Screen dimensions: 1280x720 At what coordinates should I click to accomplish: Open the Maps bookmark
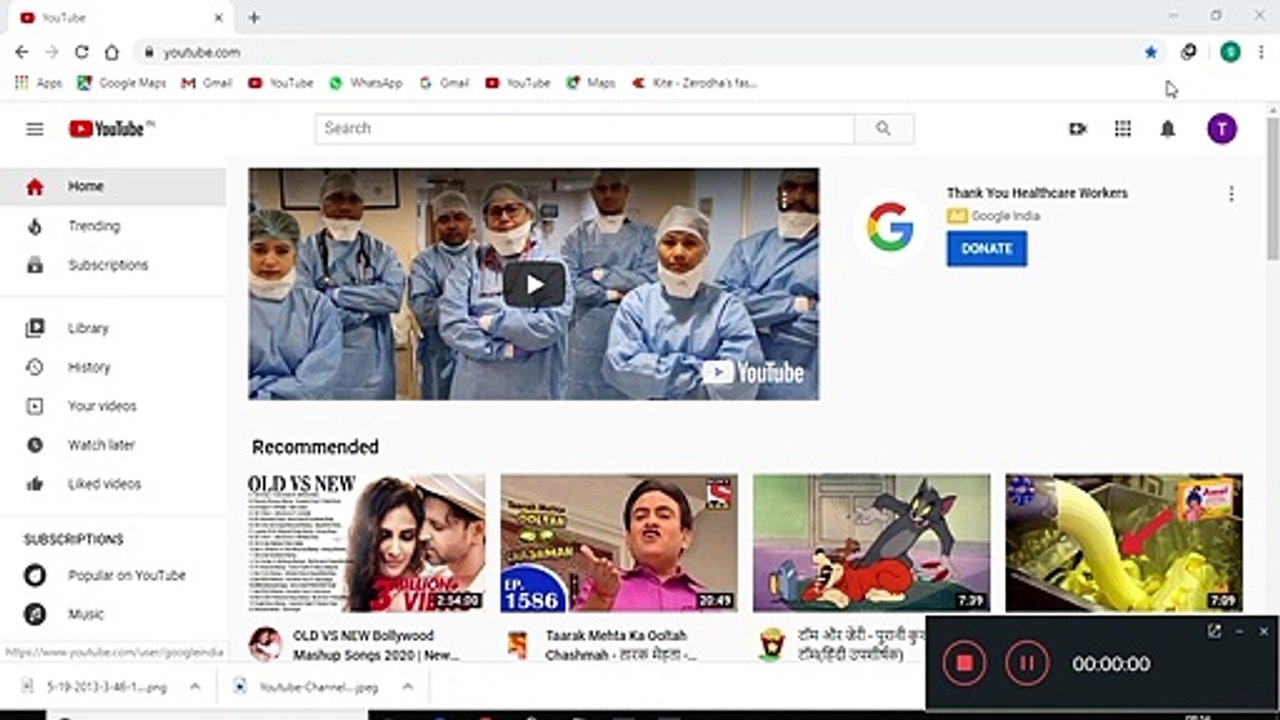[591, 83]
